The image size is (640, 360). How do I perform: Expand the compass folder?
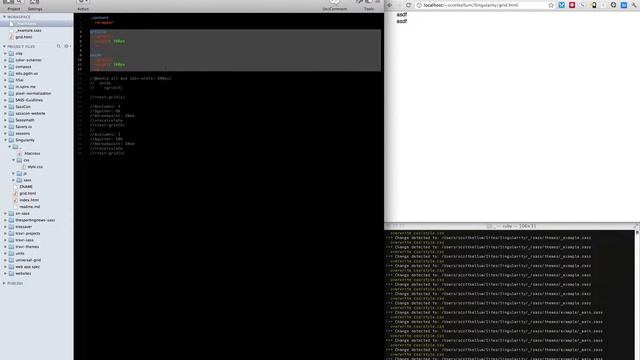pos(5,67)
